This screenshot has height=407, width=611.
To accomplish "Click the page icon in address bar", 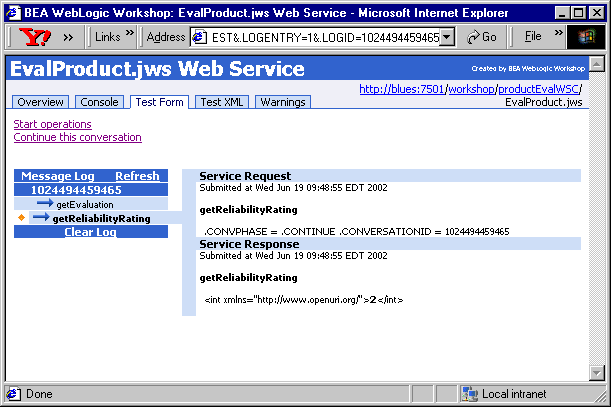I will tap(200, 37).
